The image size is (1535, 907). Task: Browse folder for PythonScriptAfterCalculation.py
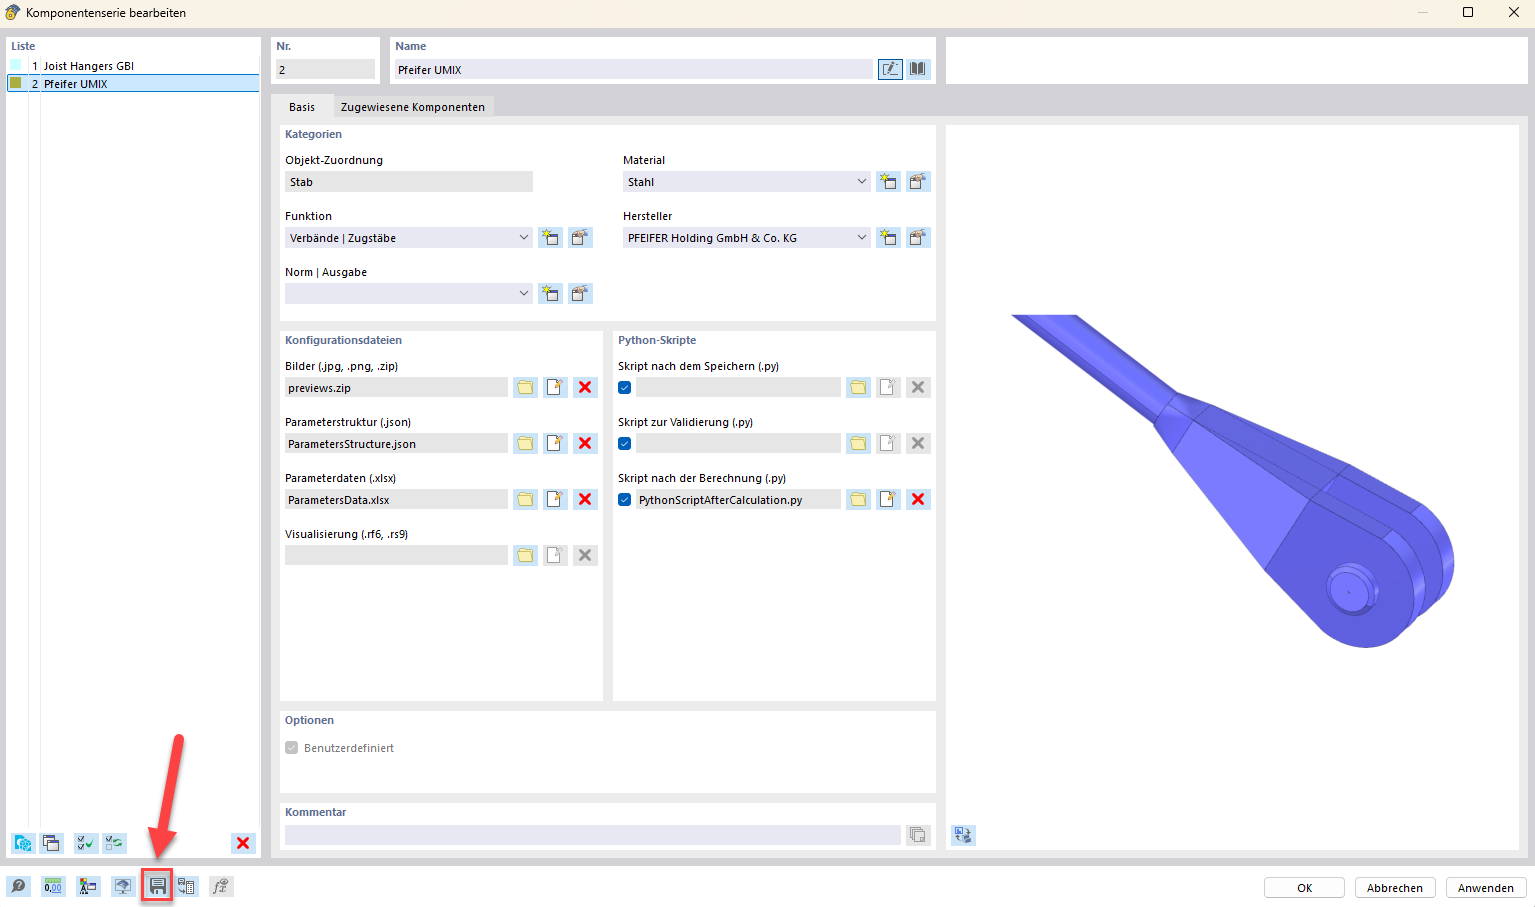(x=858, y=500)
